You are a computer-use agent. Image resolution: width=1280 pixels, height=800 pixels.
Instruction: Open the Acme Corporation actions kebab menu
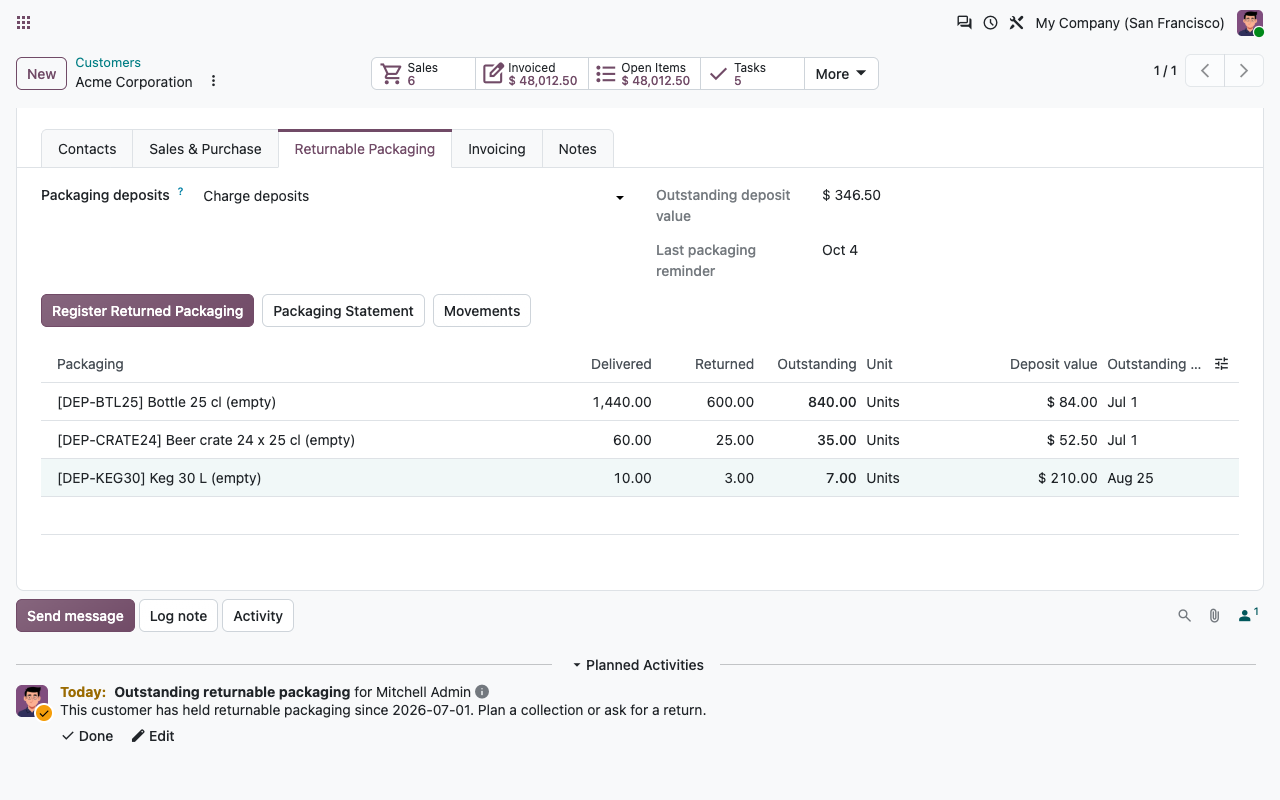213,81
